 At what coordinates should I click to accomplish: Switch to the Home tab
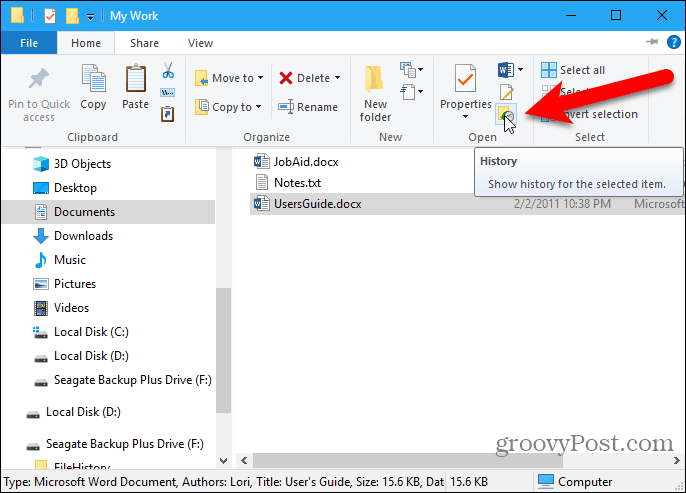[x=86, y=43]
